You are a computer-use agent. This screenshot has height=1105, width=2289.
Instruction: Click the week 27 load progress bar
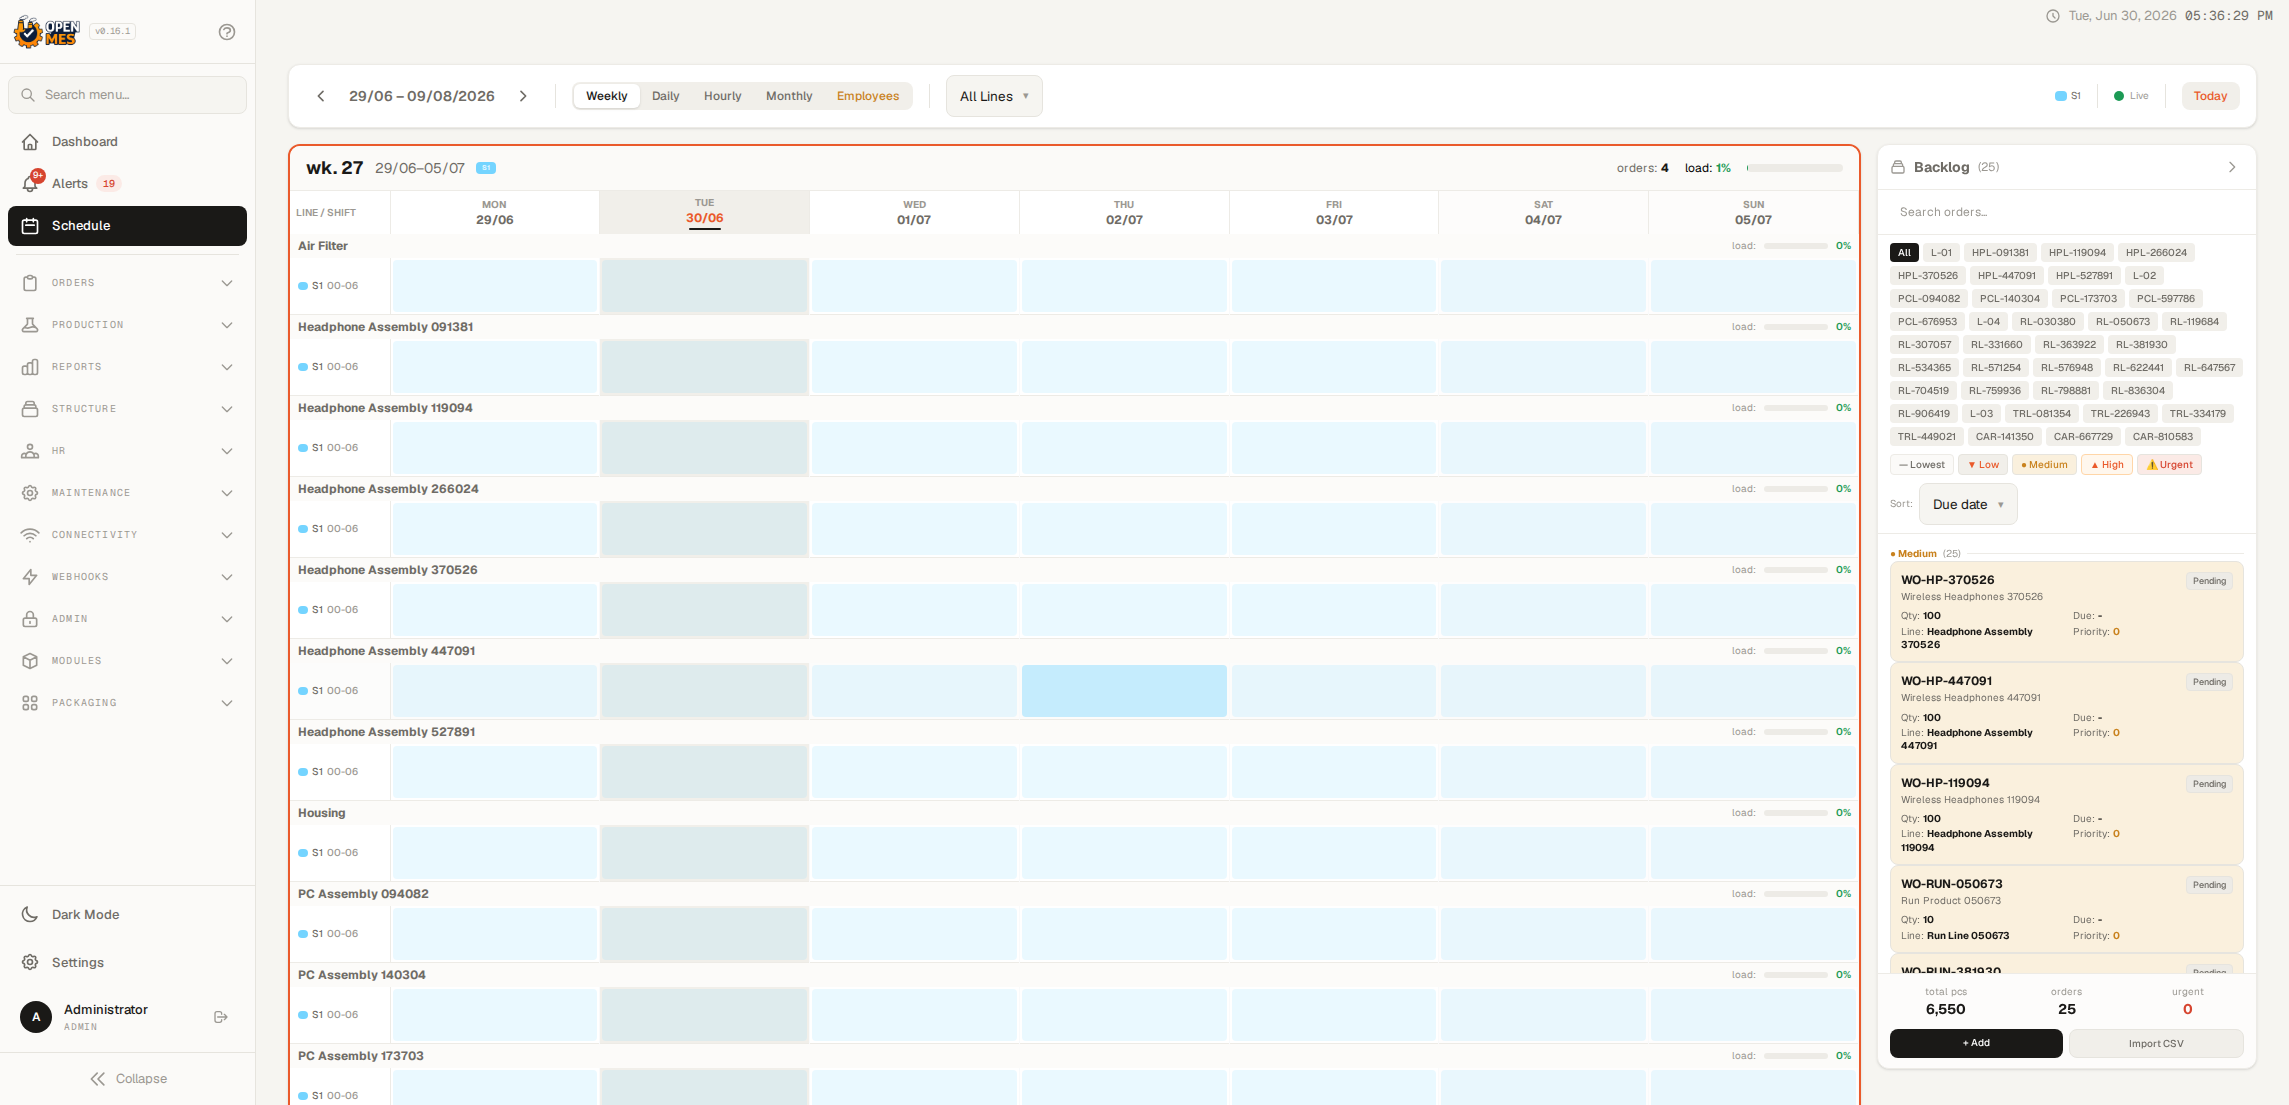1794,168
